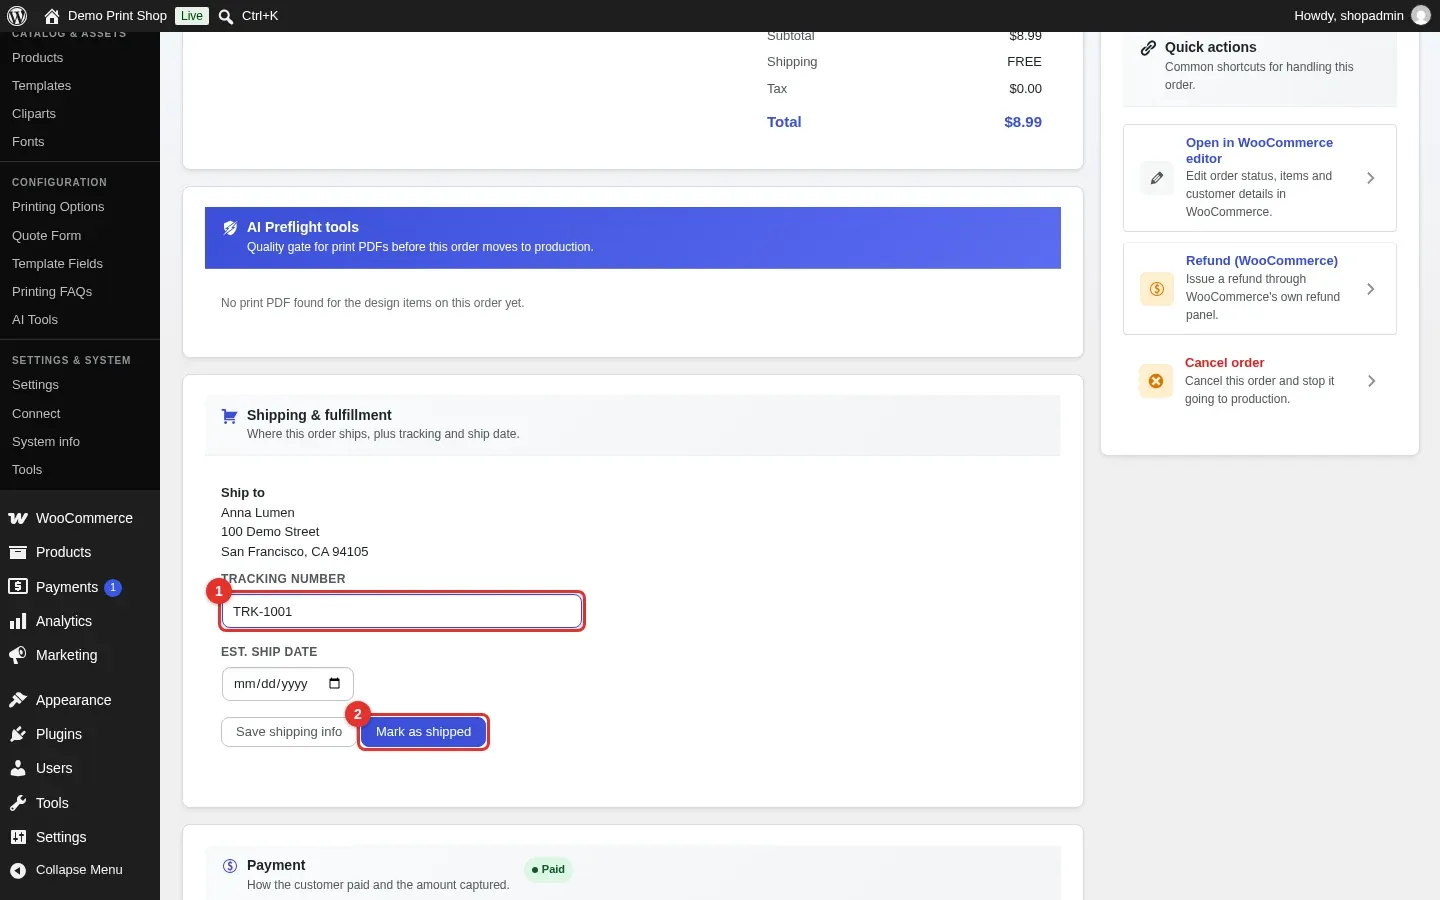The width and height of the screenshot is (1440, 900).
Task: Open AI Tools menu item
Action: [x=35, y=320]
